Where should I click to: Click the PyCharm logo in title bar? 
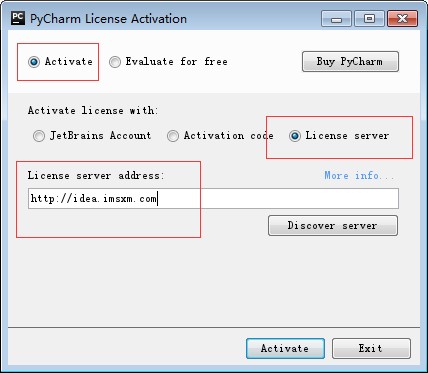coord(18,18)
